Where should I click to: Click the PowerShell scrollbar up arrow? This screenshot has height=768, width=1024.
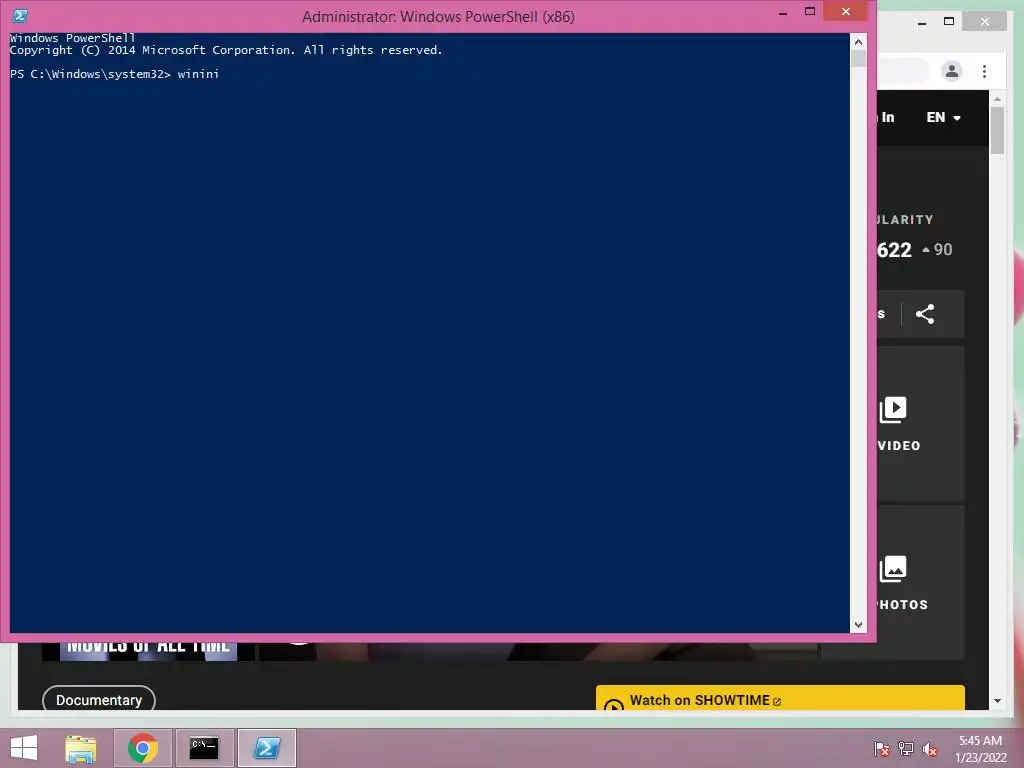coord(858,42)
